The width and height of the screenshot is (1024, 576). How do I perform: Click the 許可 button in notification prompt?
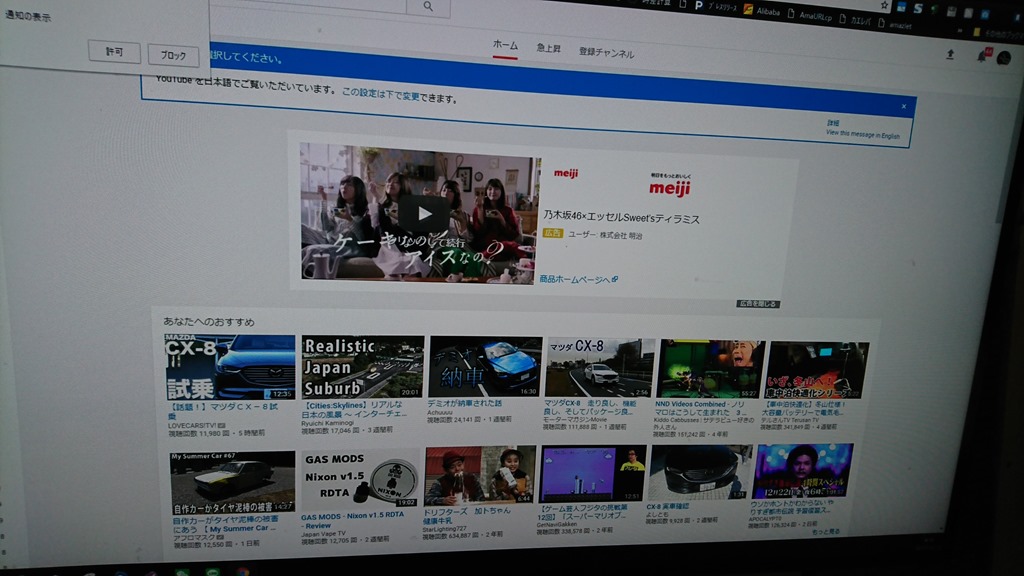coord(114,52)
